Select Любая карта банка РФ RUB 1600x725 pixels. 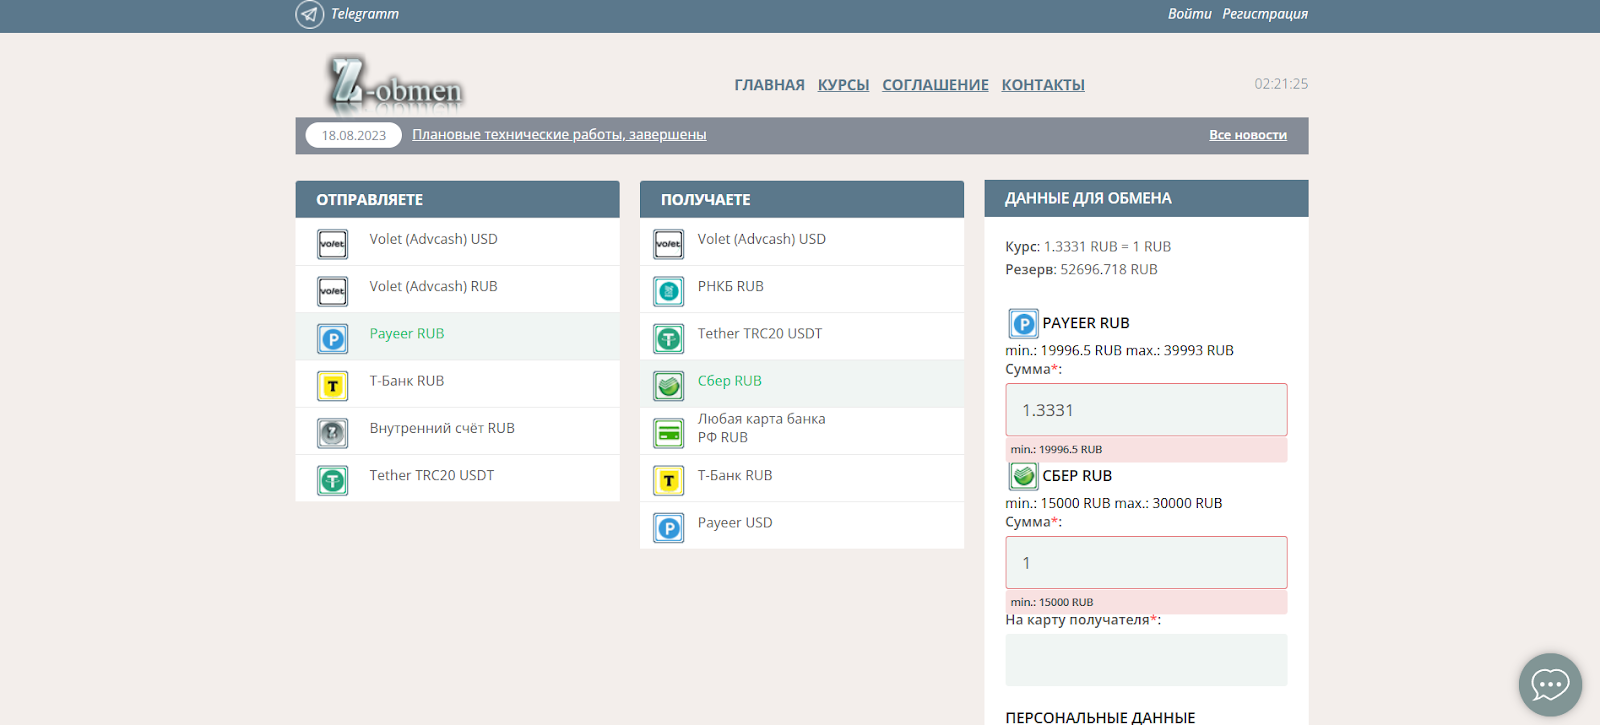pyautogui.click(x=801, y=431)
